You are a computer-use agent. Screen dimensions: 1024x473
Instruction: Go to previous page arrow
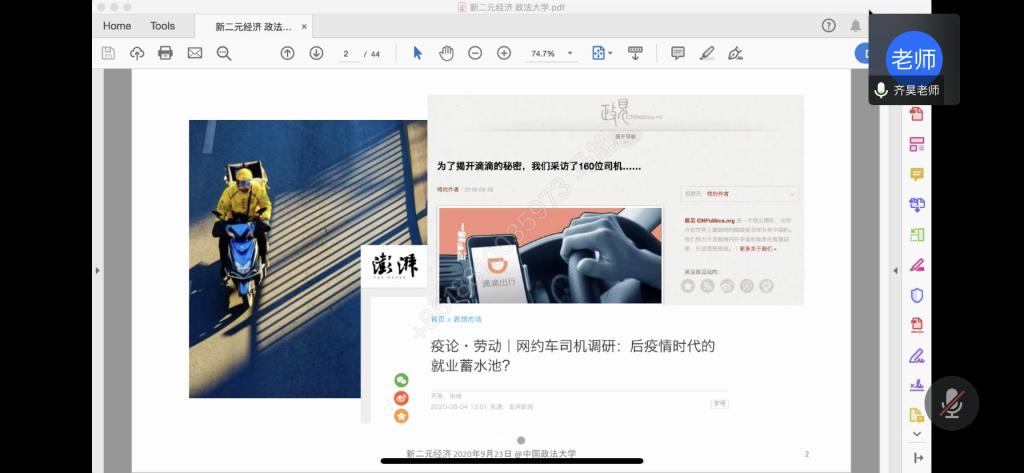click(x=287, y=53)
